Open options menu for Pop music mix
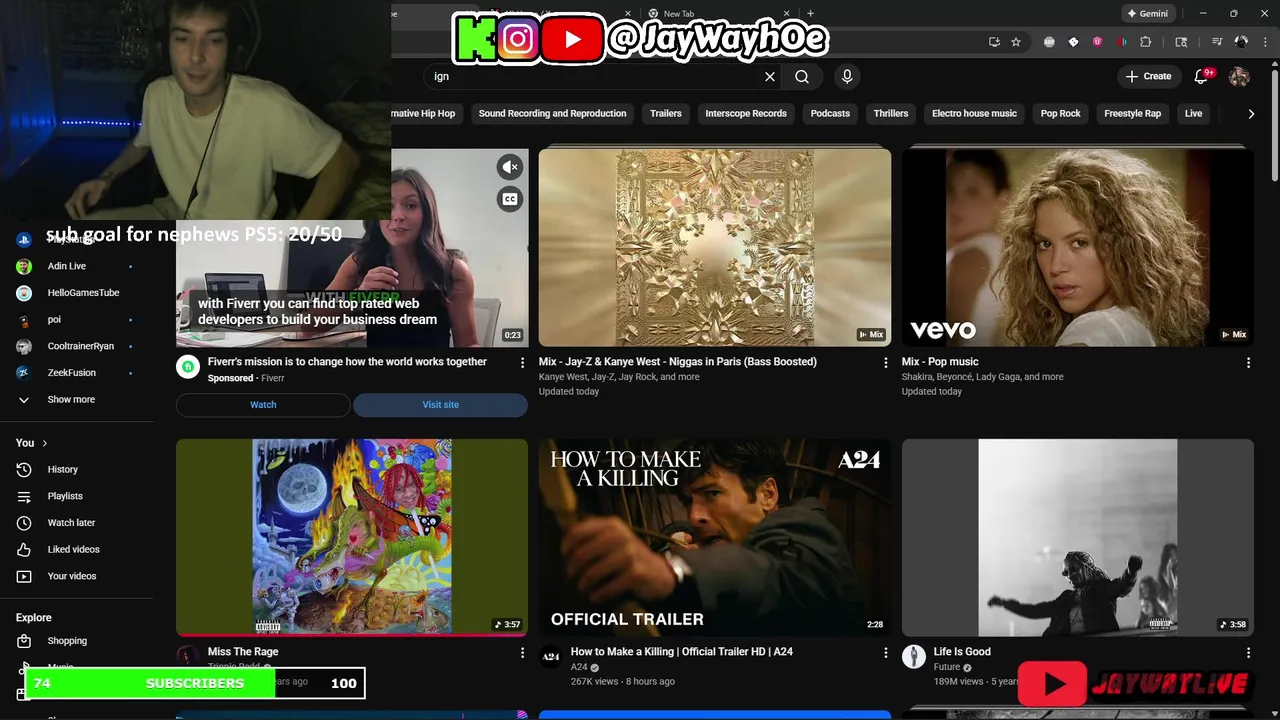Viewport: 1280px width, 720px height. (1248, 362)
